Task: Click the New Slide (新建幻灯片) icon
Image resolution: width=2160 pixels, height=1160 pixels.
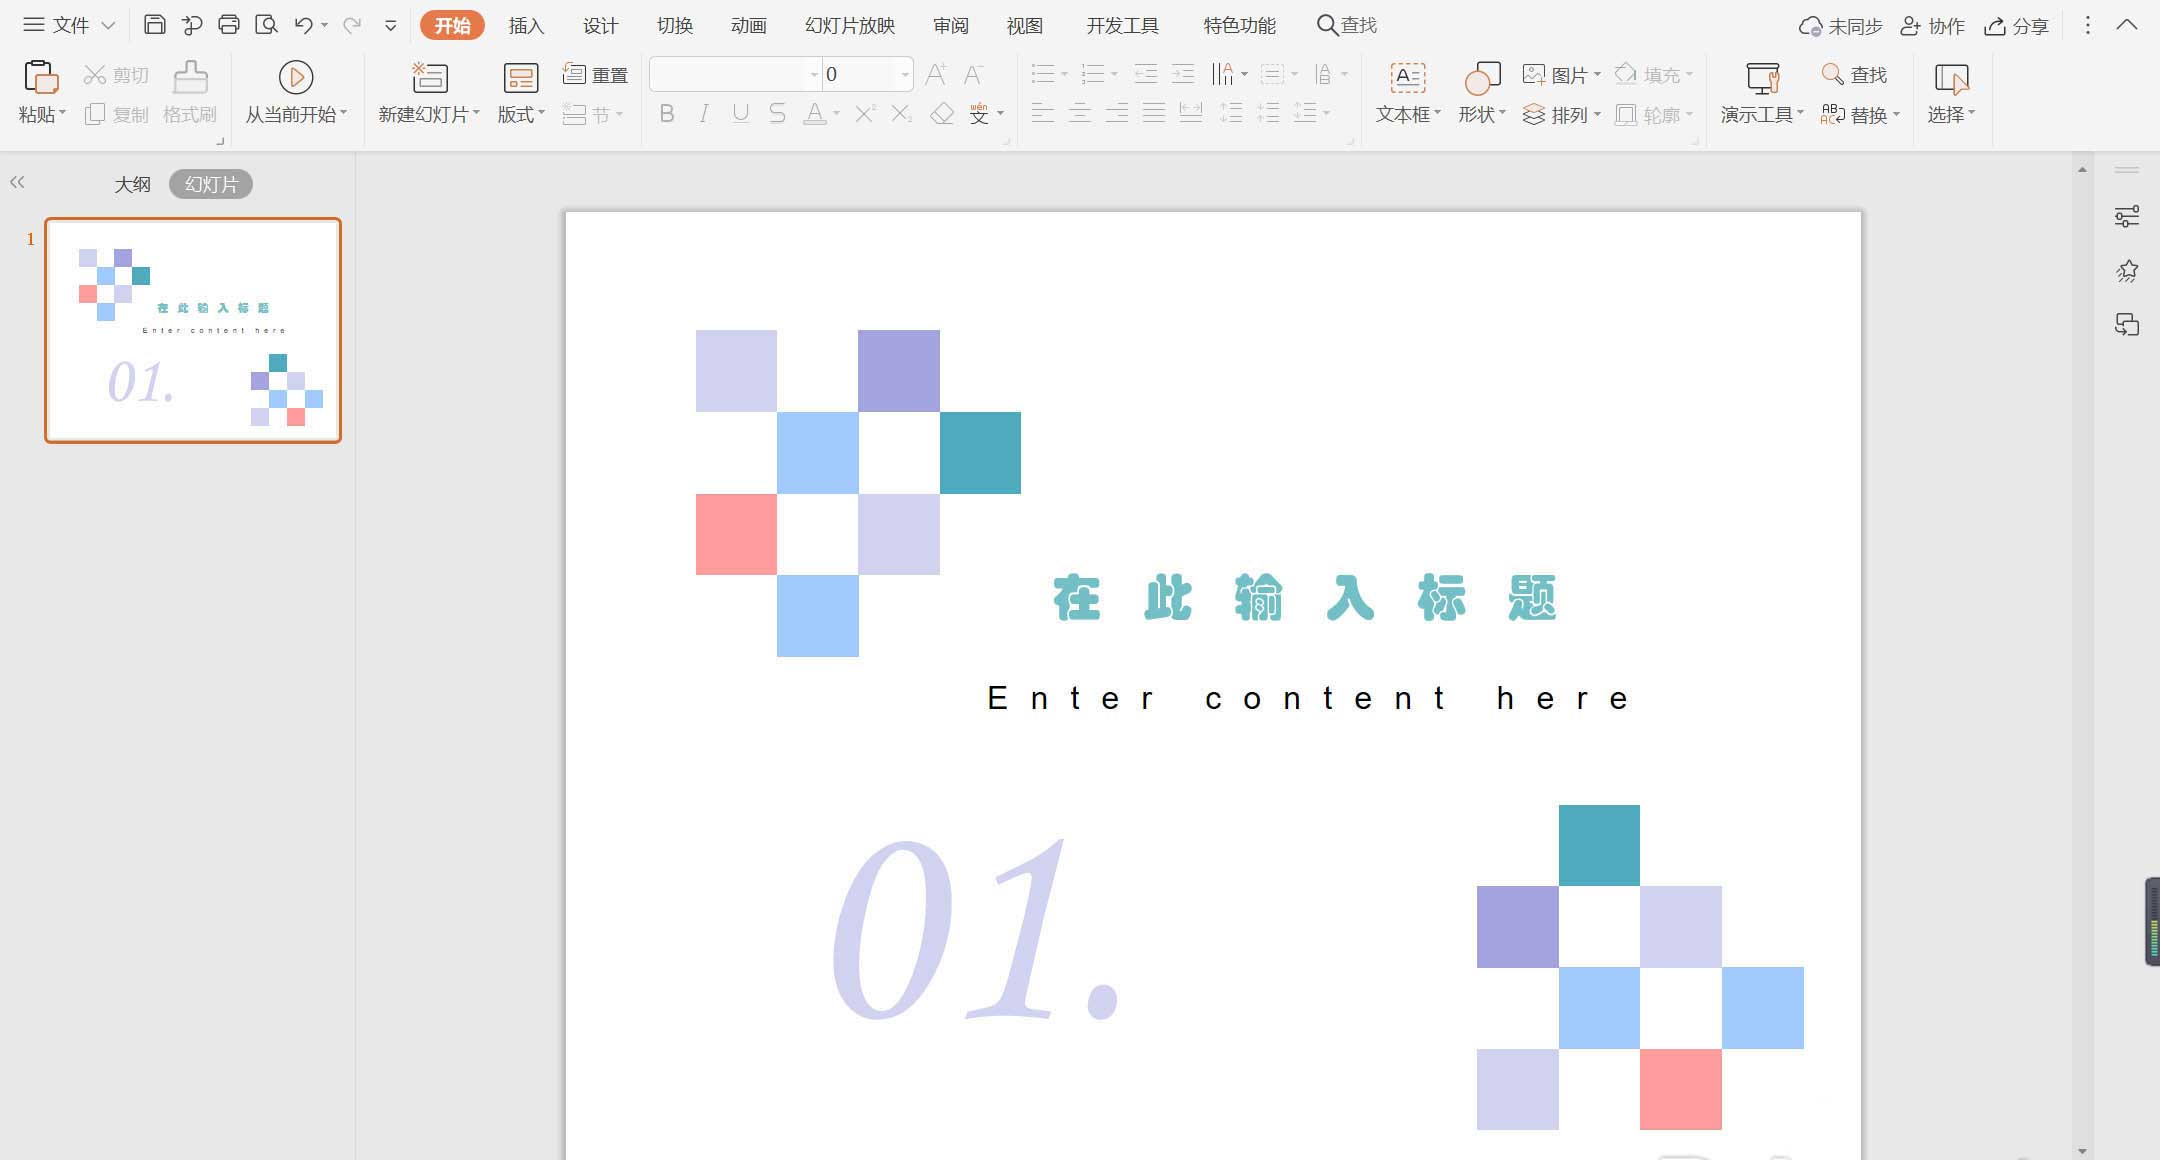Action: tap(429, 78)
